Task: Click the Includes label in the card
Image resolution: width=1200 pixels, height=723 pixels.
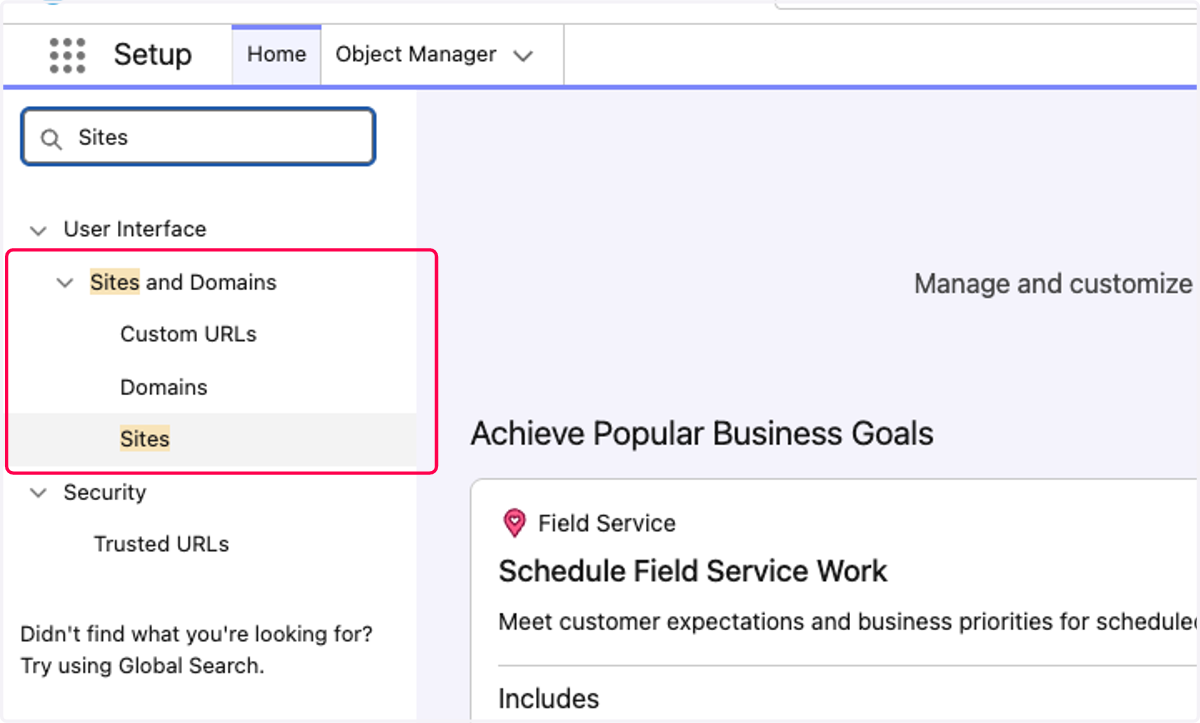Action: tap(549, 698)
